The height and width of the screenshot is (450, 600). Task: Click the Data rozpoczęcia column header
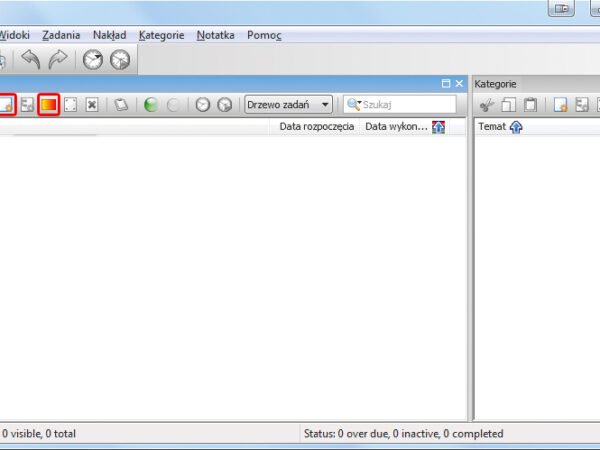(316, 127)
